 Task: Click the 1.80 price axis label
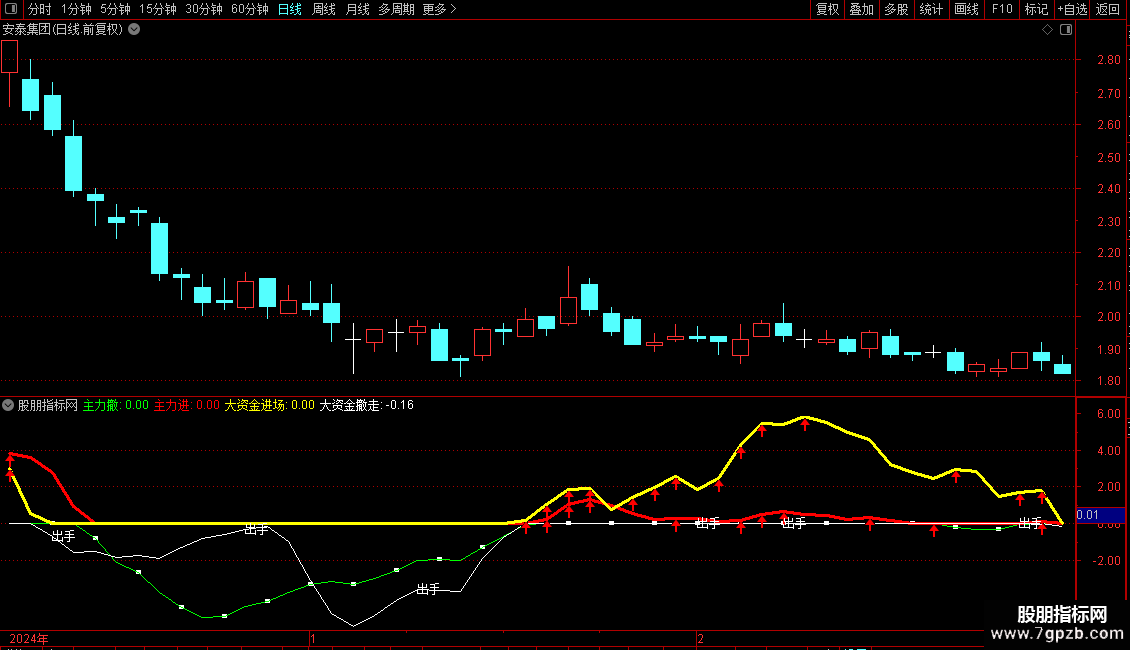click(x=1108, y=380)
